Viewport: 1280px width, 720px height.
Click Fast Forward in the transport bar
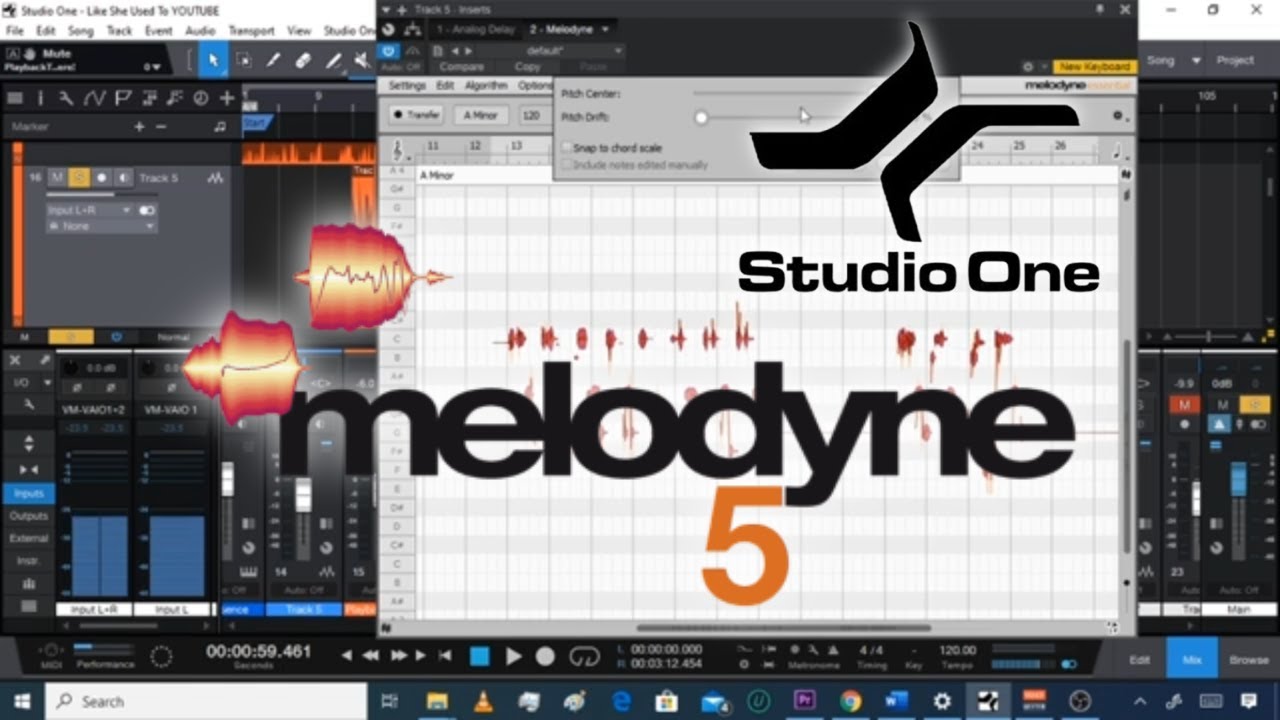[x=398, y=656]
